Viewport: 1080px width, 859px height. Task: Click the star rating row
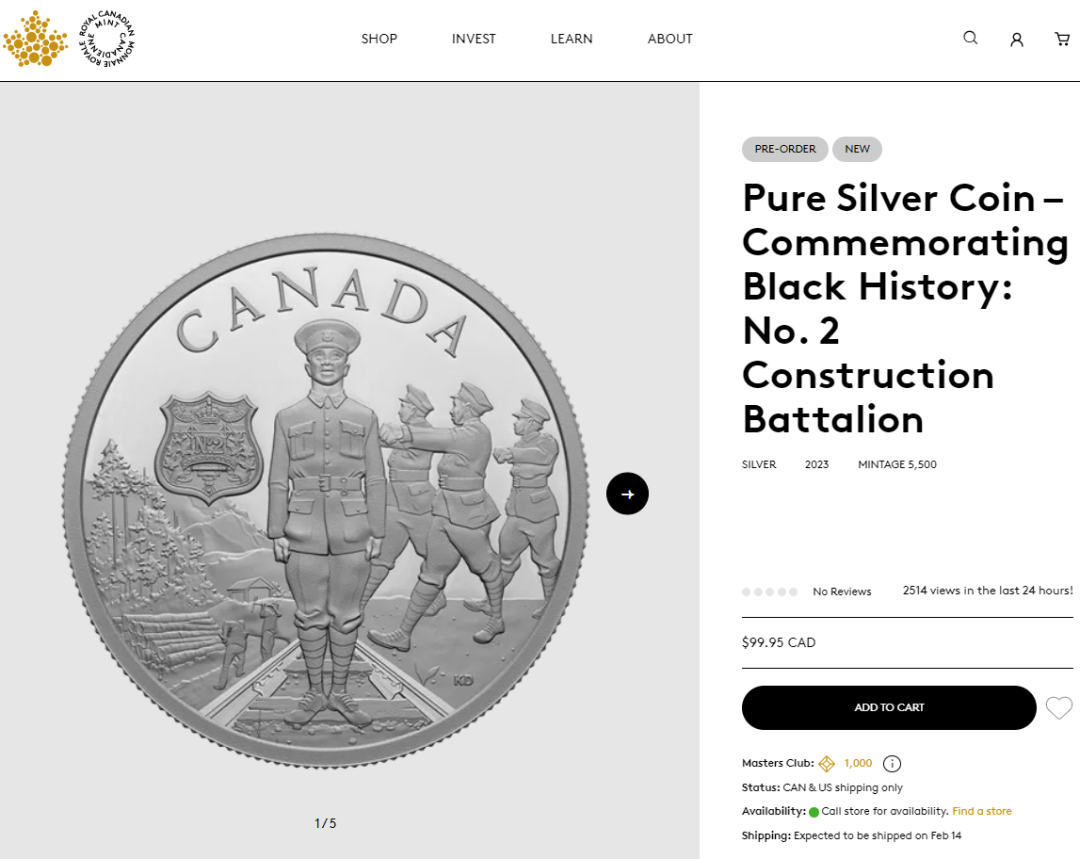pos(769,592)
